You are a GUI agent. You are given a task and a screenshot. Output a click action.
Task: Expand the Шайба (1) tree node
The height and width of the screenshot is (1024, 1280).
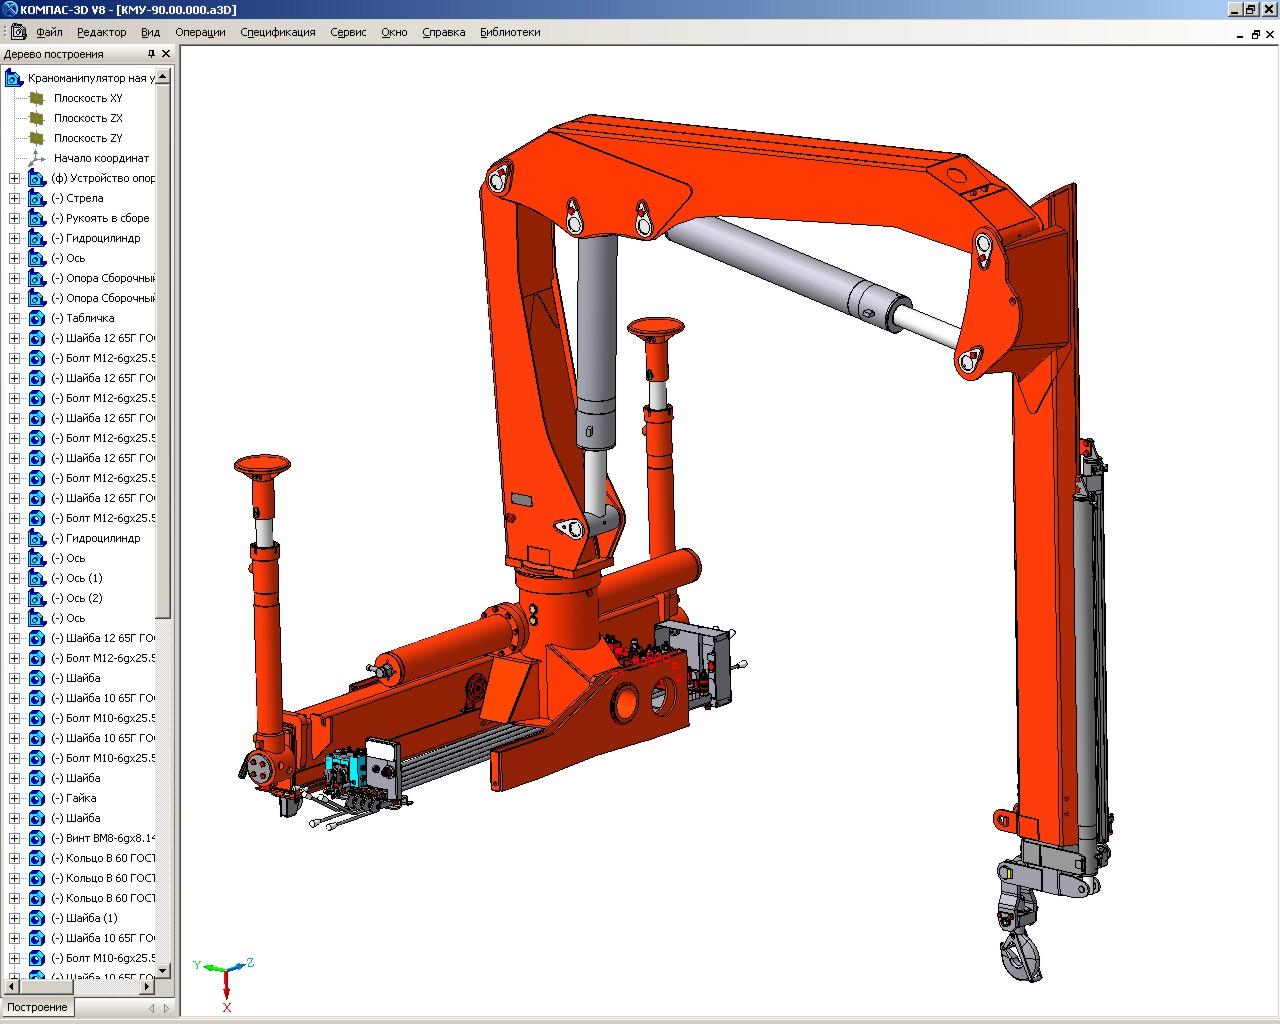(14, 918)
